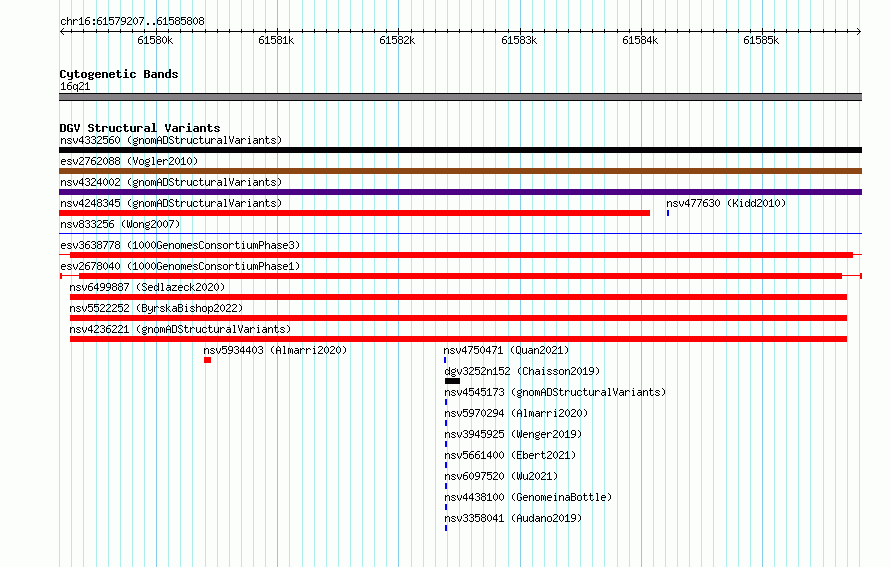Open nsv5522252 (ByrskaBishop2022) label
The width and height of the screenshot is (890, 567).
click(x=156, y=308)
